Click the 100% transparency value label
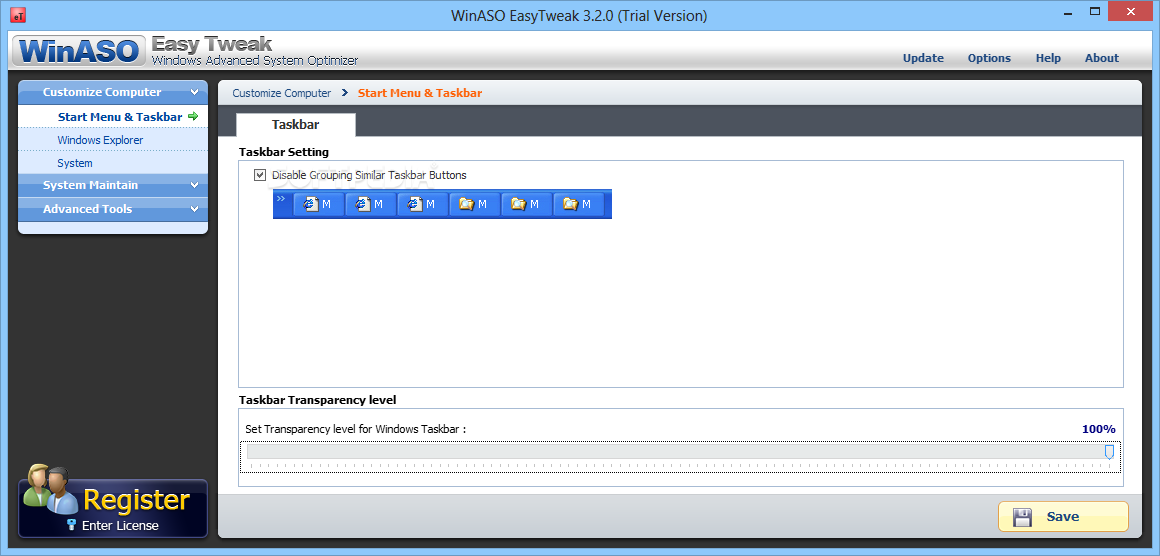 (1099, 429)
